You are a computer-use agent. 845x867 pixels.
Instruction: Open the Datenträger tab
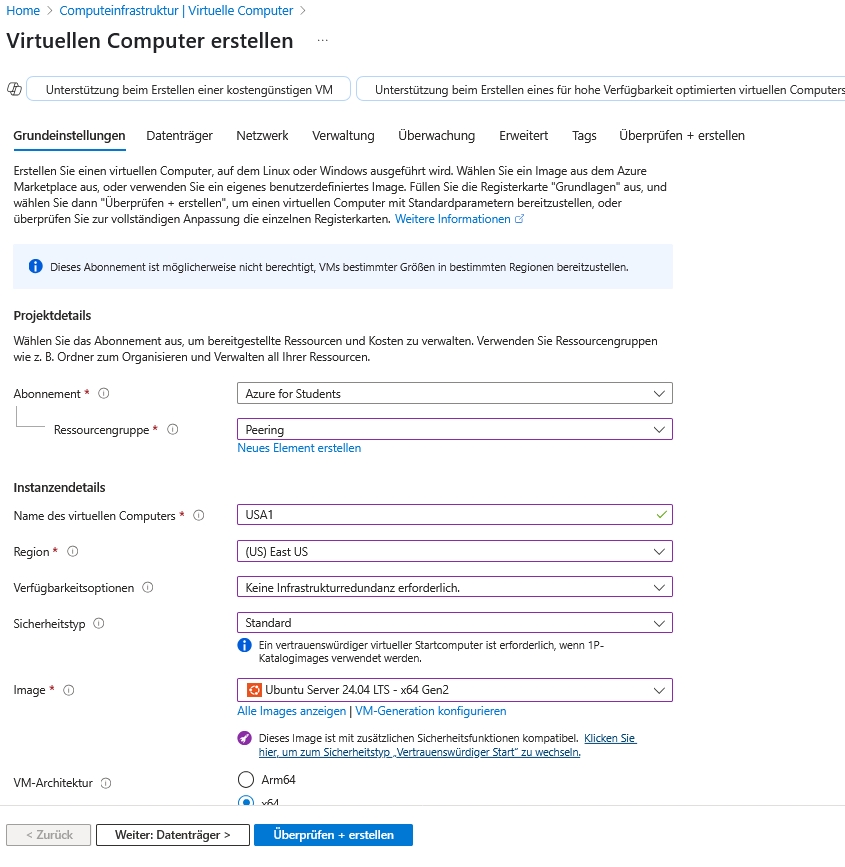click(181, 136)
